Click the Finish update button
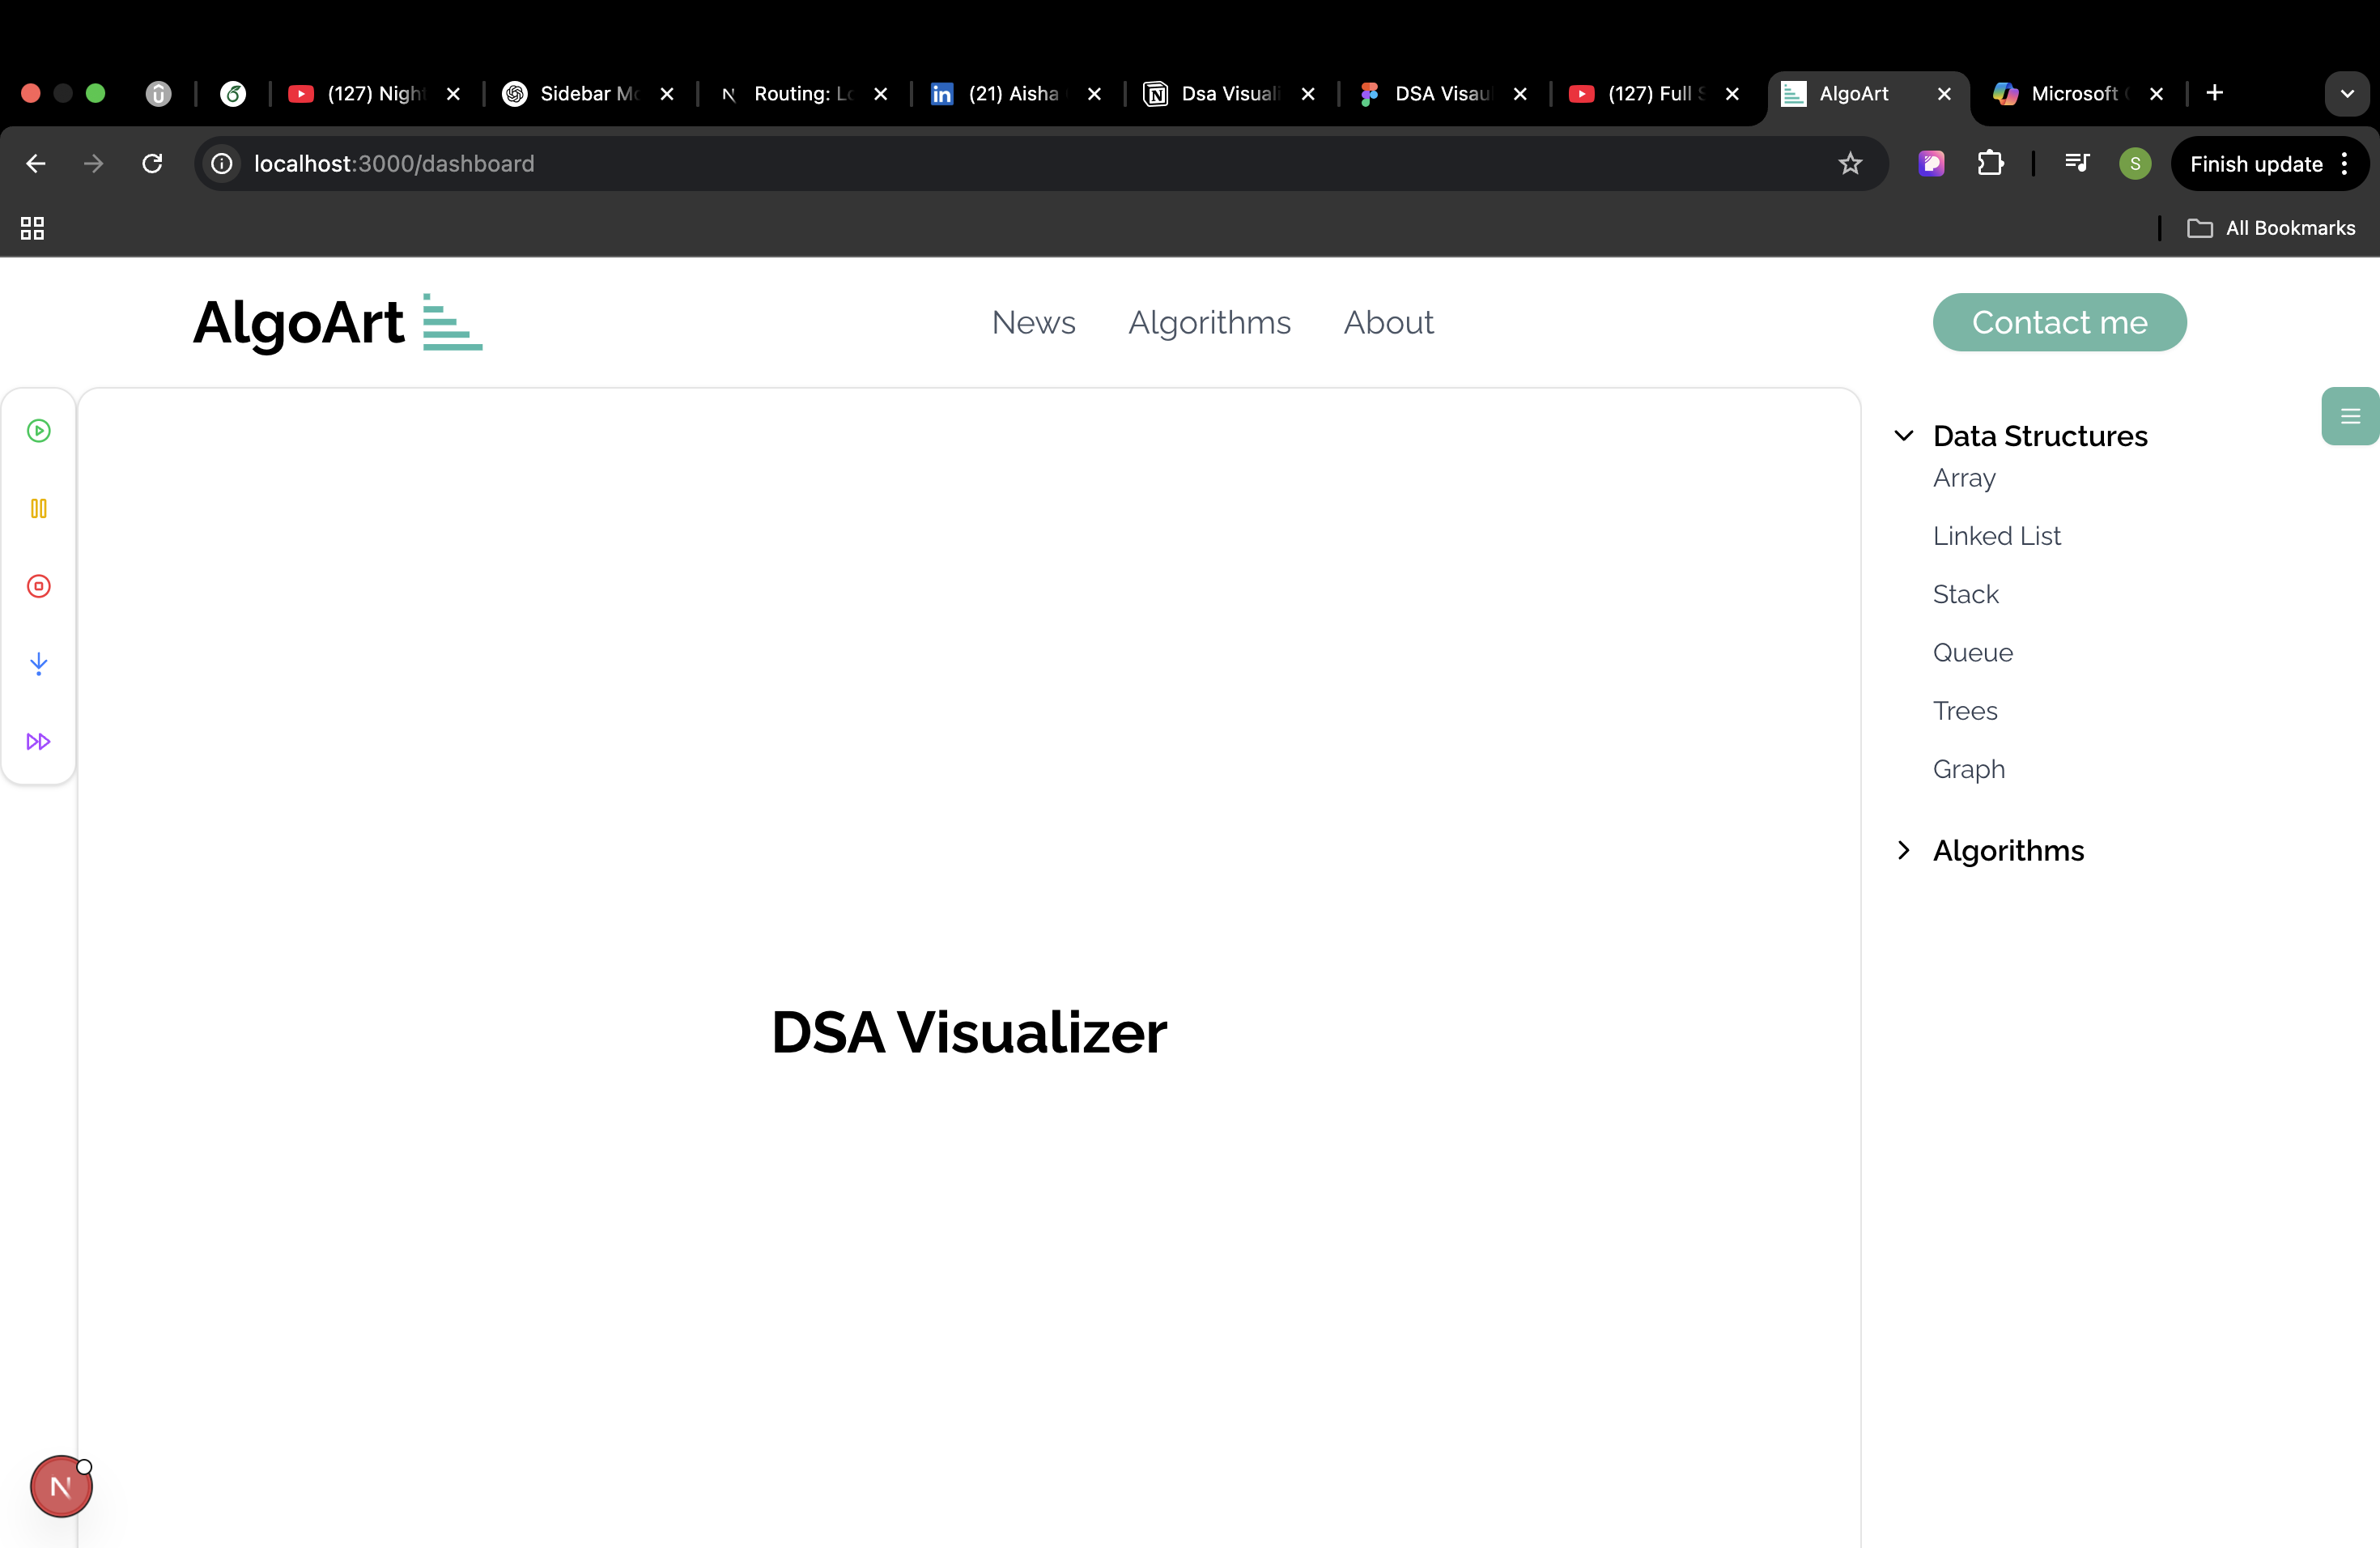This screenshot has height=1548, width=2380. [2256, 164]
